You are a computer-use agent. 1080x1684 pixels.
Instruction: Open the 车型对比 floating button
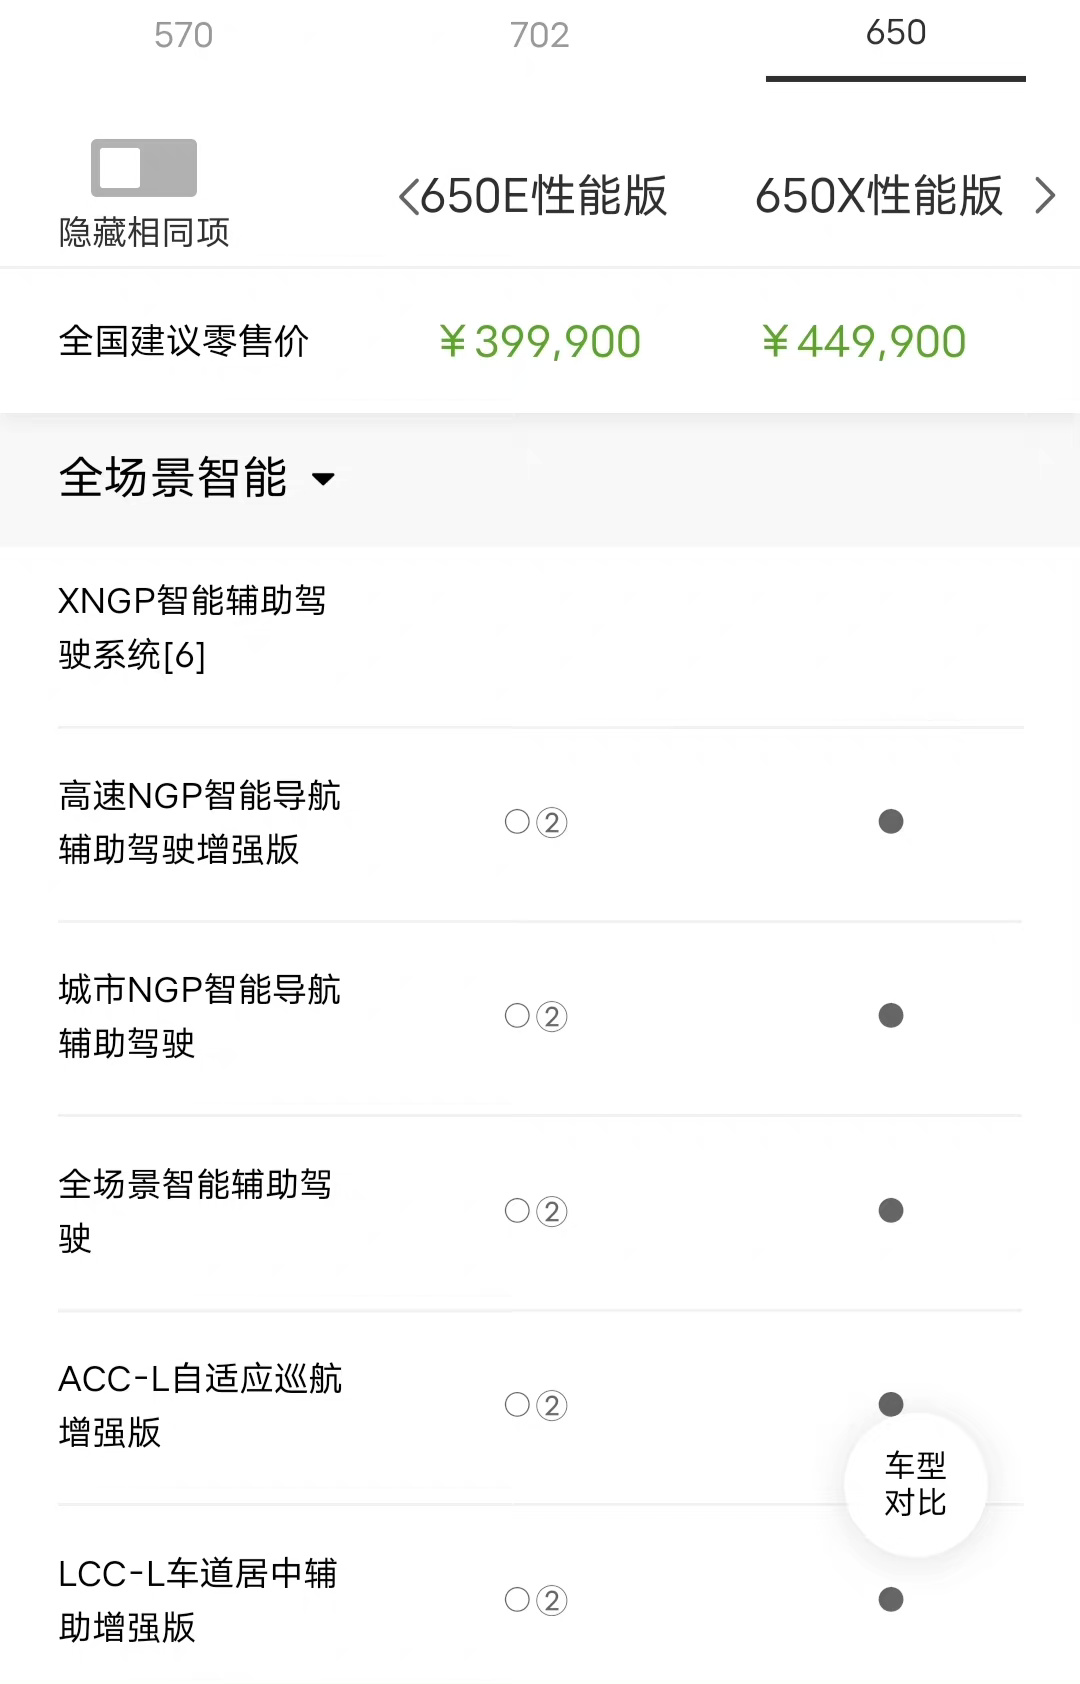(x=915, y=1484)
